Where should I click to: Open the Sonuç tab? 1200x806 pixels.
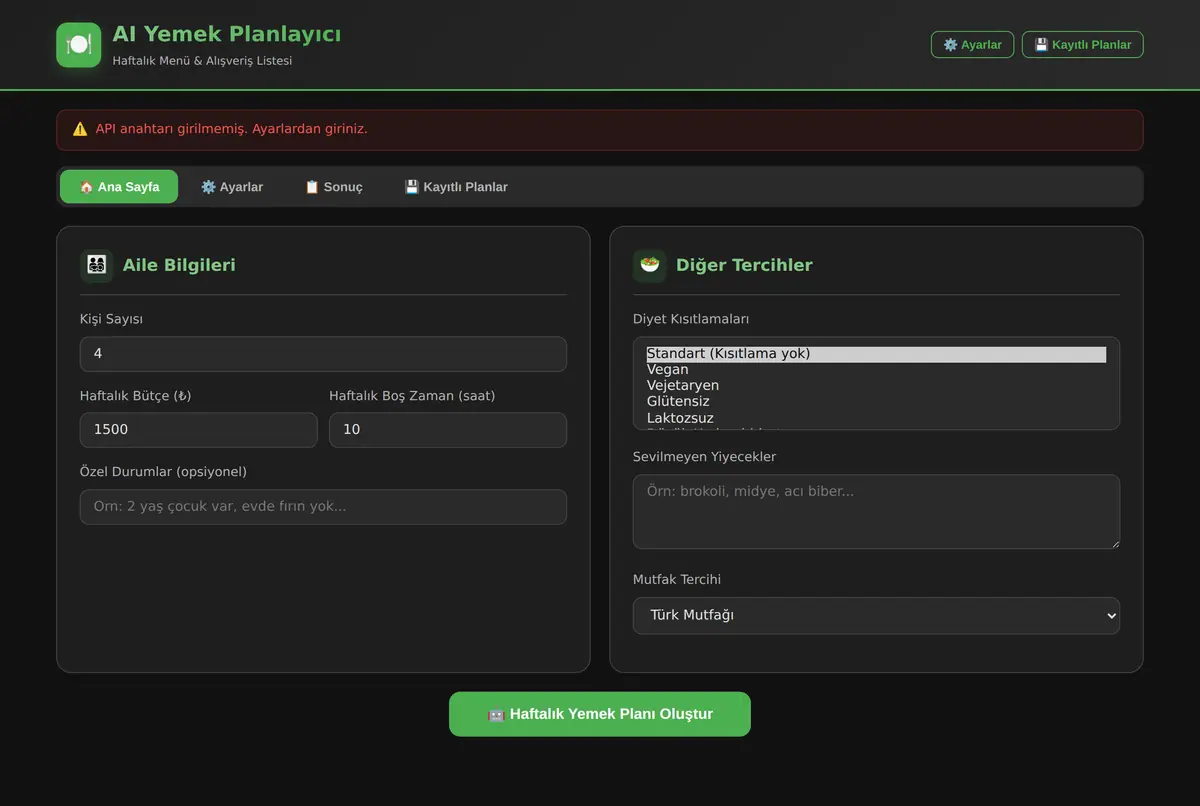334,187
